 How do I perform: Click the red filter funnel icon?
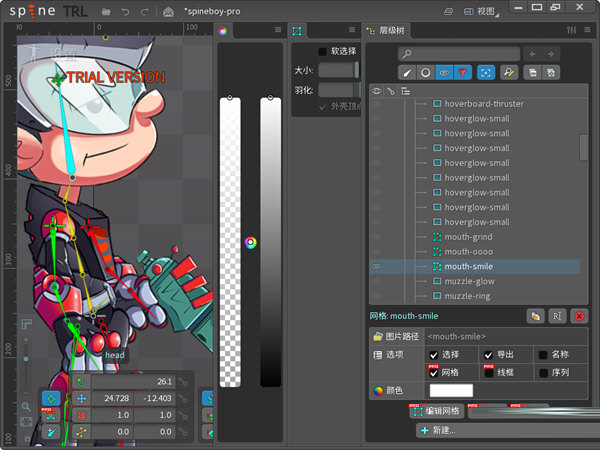pos(462,73)
